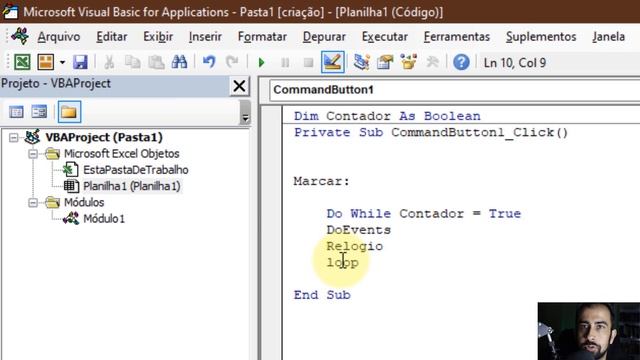The height and width of the screenshot is (360, 640).
Task: Click the Private Sub CommandButton1_Click() line
Action: [x=431, y=133]
